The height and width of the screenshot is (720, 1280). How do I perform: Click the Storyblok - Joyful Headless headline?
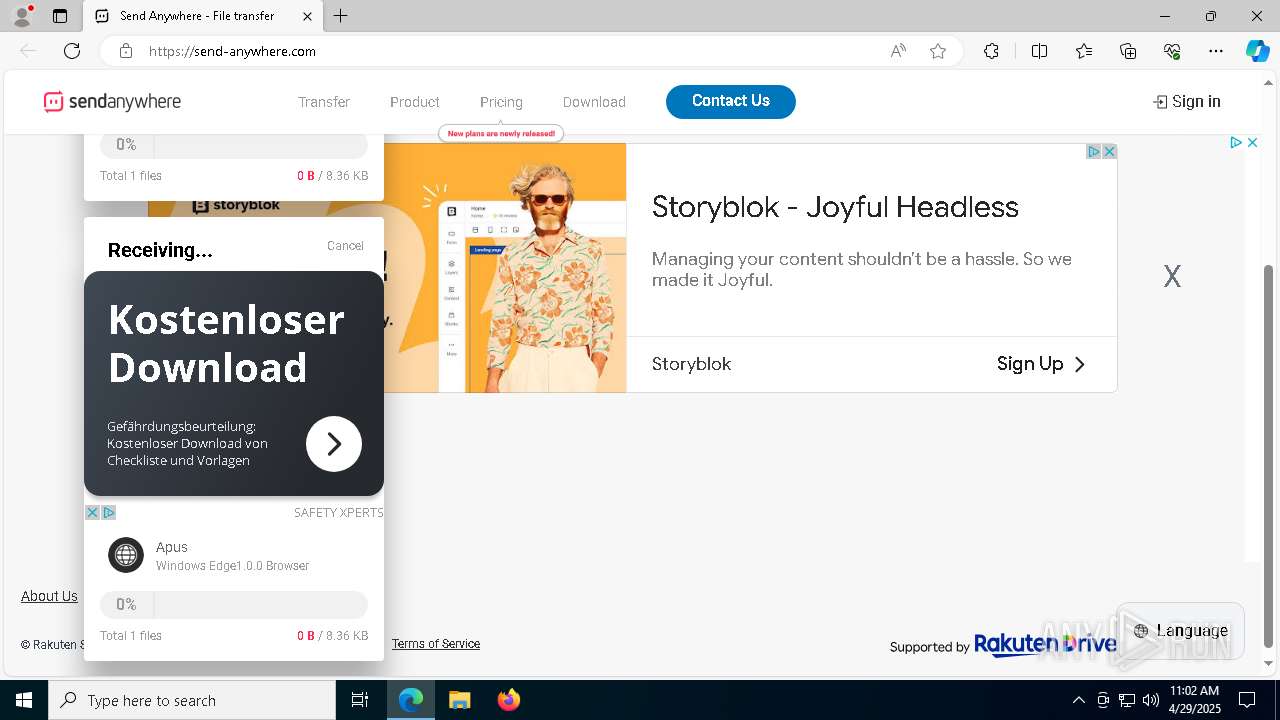(835, 207)
